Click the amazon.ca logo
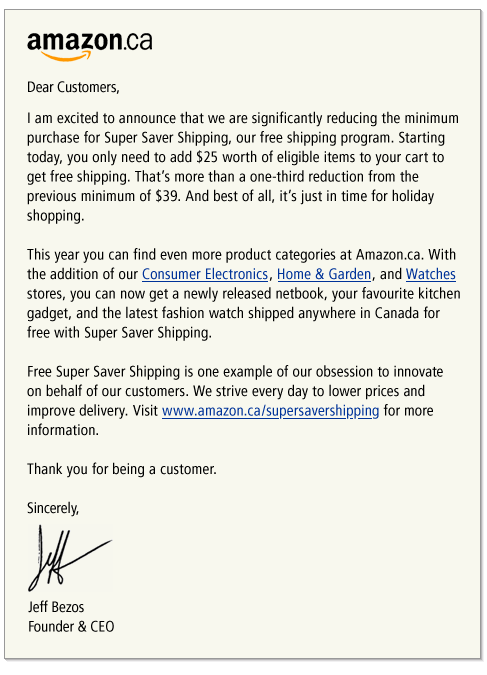This screenshot has height=675, width=487. click(x=90, y=46)
